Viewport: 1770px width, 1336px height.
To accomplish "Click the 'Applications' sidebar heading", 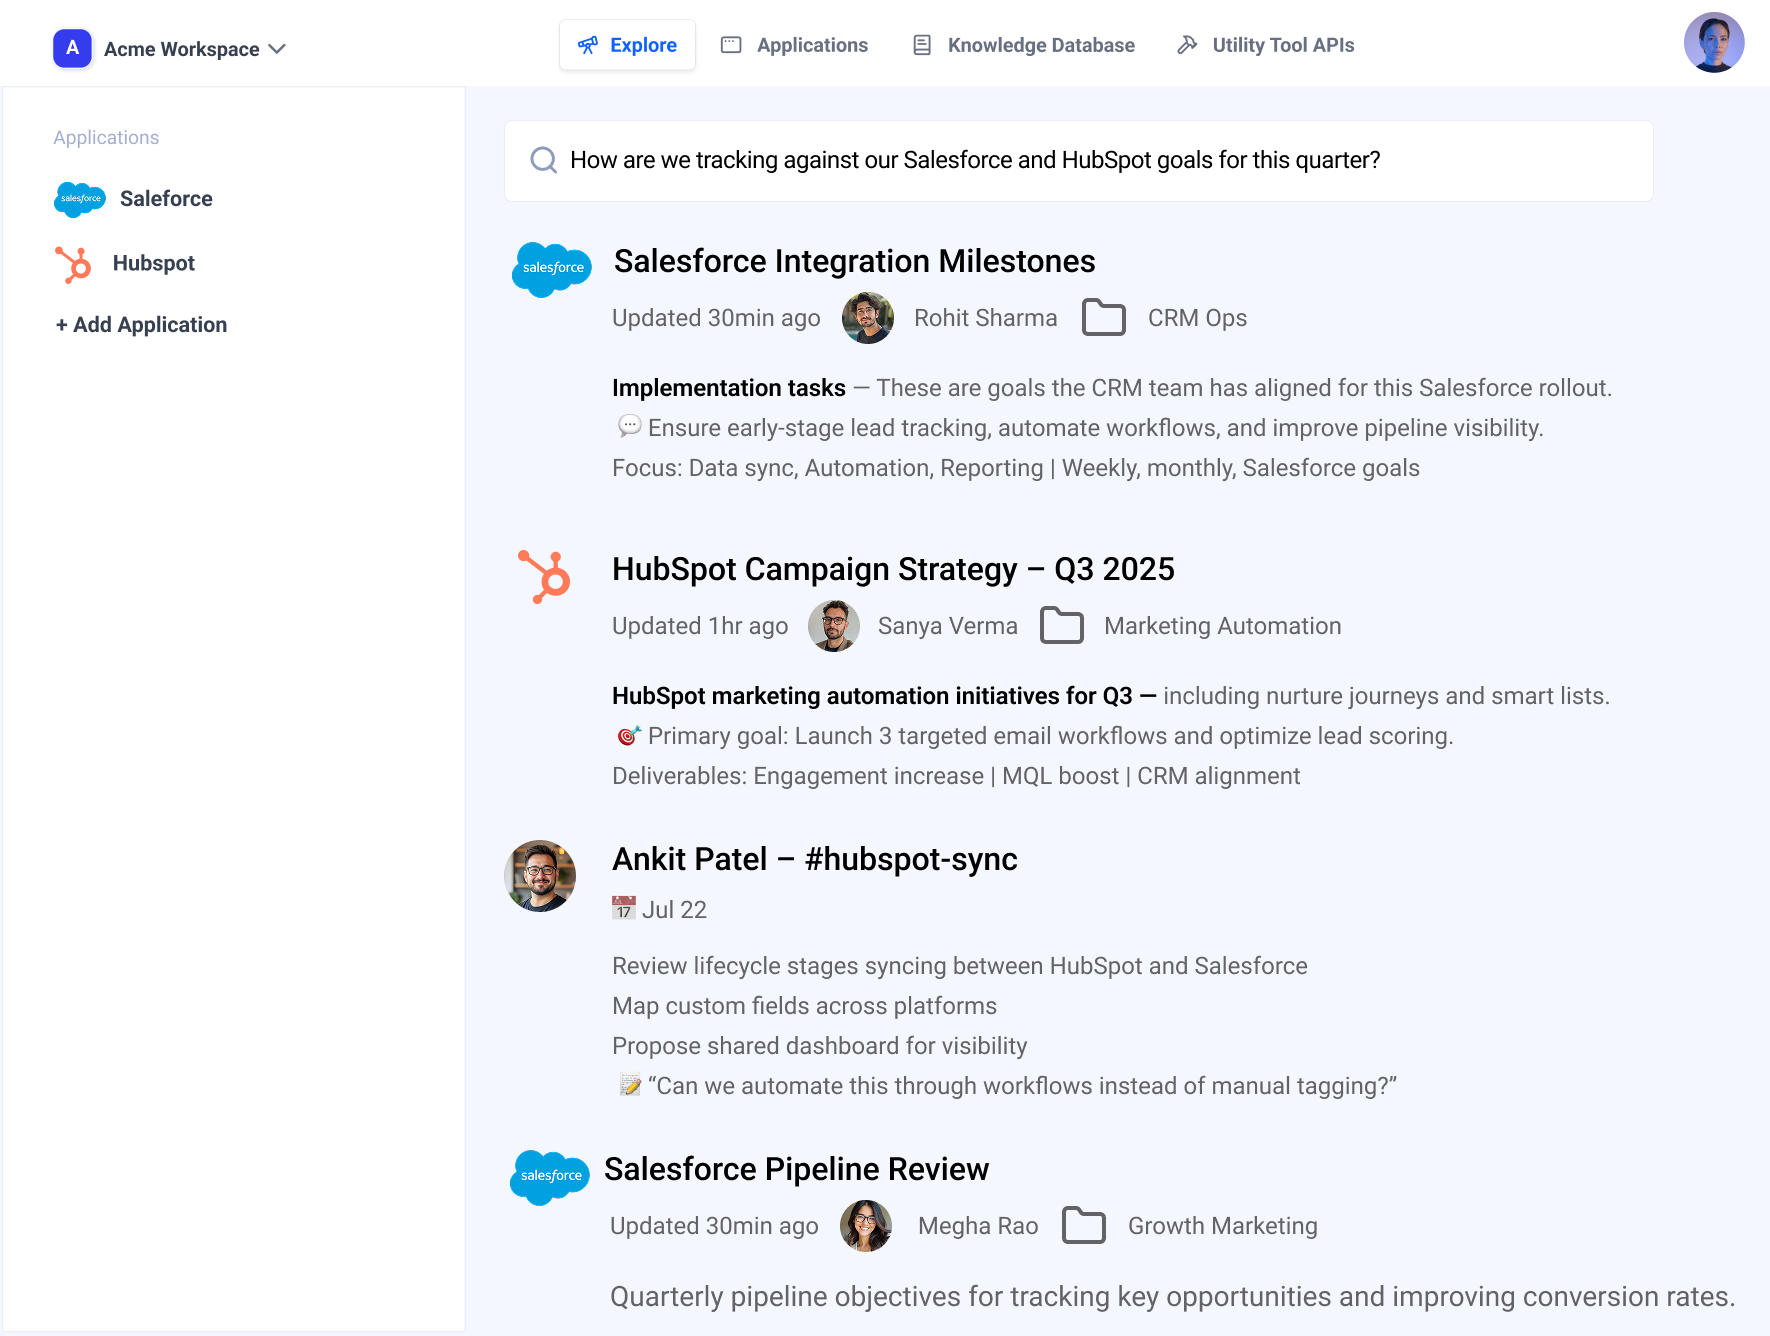I will (x=106, y=138).
